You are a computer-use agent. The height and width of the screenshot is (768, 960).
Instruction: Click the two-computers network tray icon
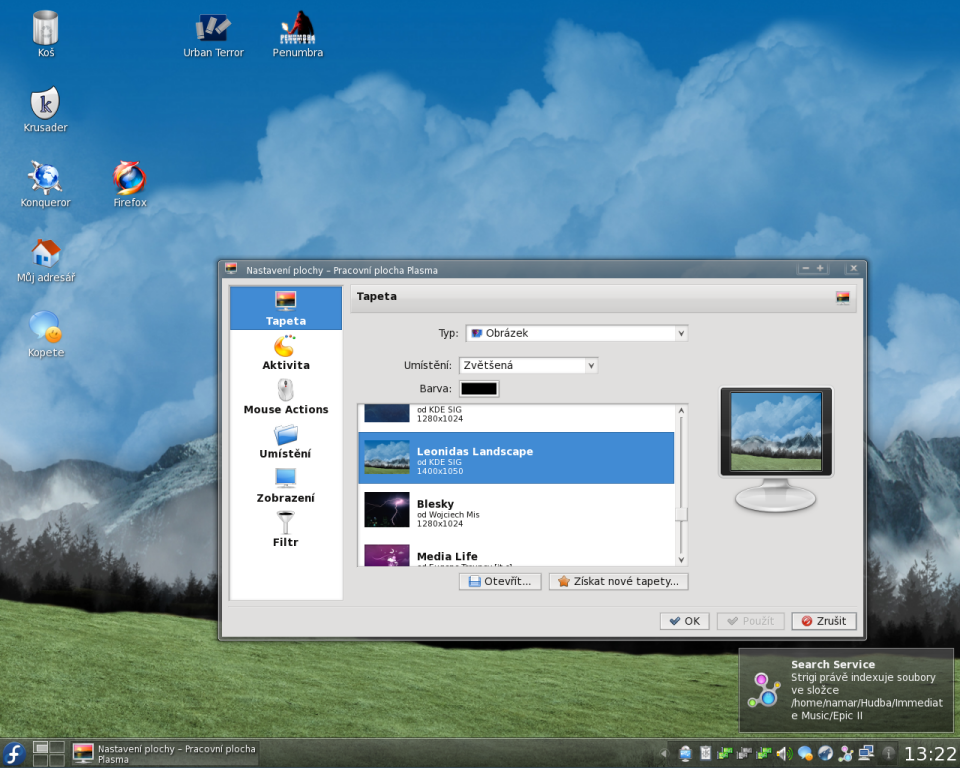(x=866, y=753)
